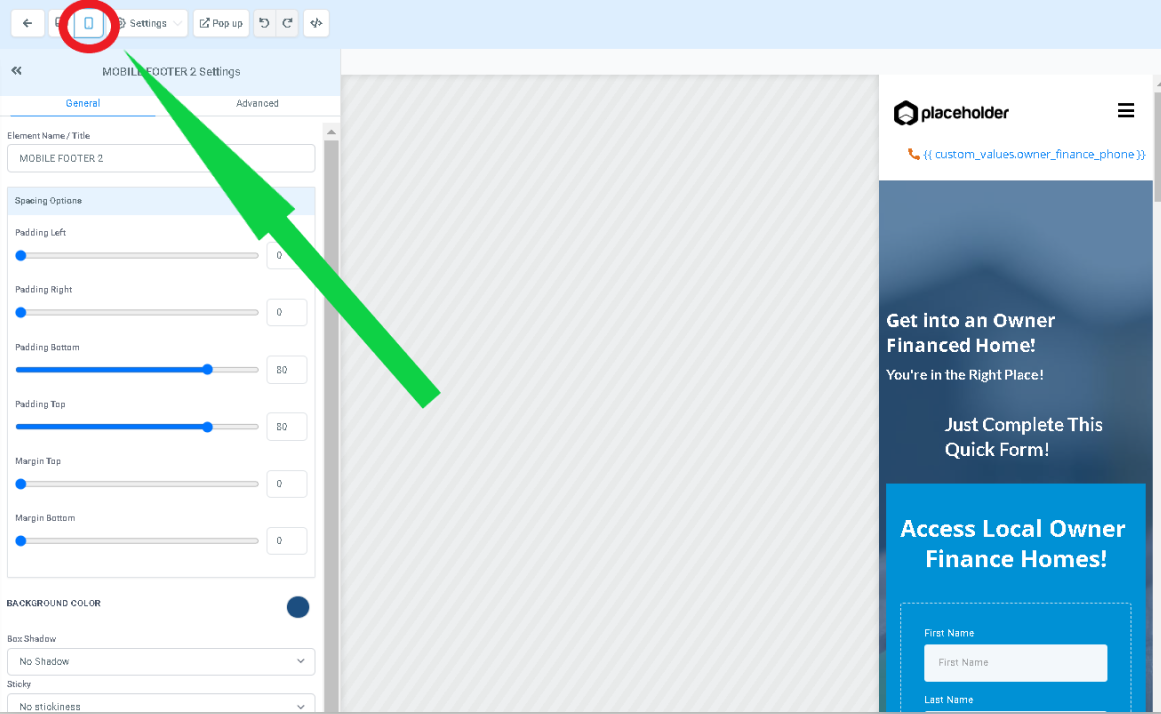Click the Padding Right value box
This screenshot has width=1161, height=714.
(x=287, y=313)
